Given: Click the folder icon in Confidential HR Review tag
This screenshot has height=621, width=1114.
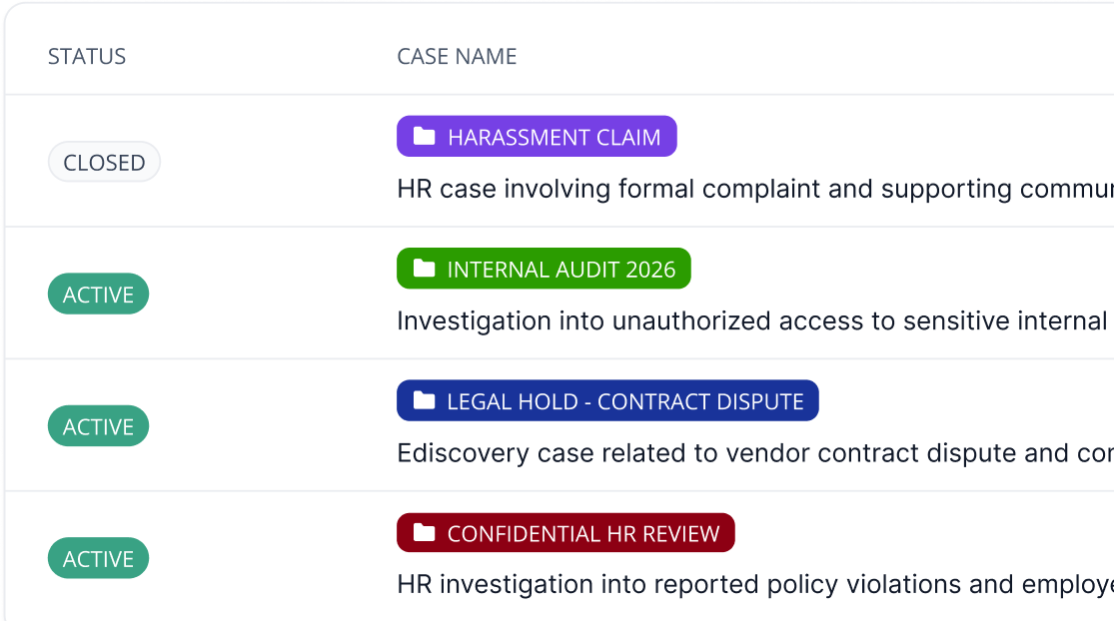Looking at the screenshot, I should click(x=424, y=532).
